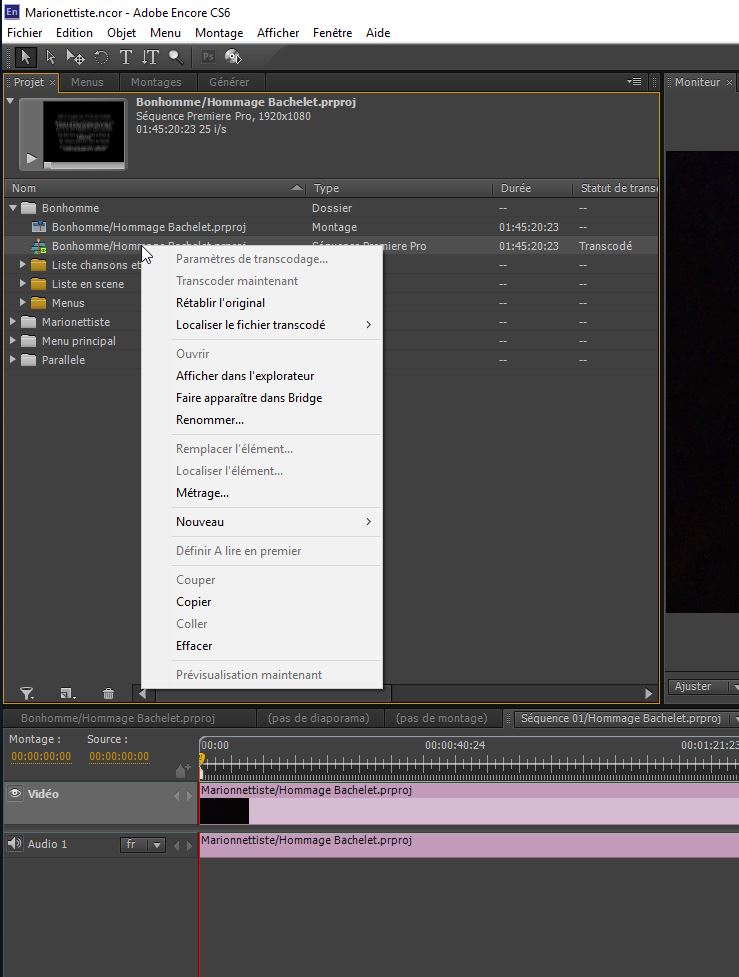Open the Project panel flyout menu

pyautogui.click(x=634, y=82)
